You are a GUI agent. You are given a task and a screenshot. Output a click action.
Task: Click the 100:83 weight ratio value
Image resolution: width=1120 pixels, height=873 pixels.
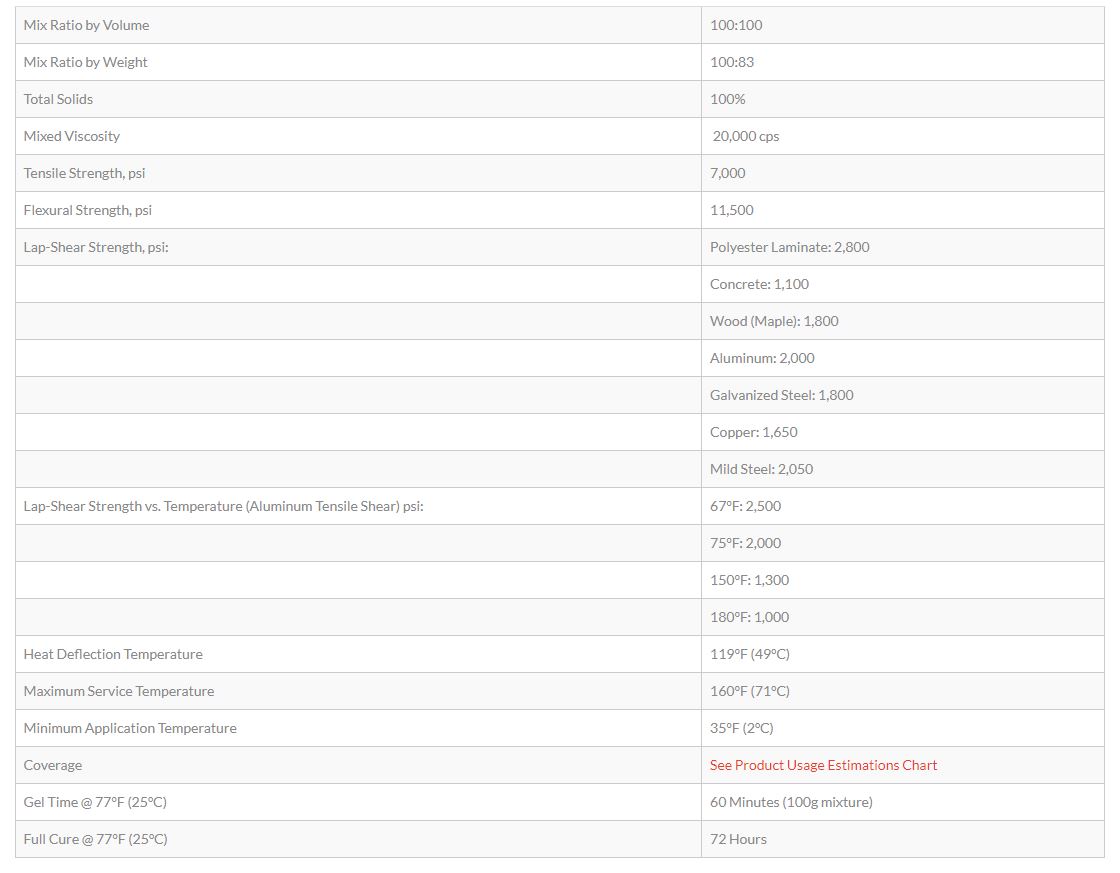coord(732,62)
